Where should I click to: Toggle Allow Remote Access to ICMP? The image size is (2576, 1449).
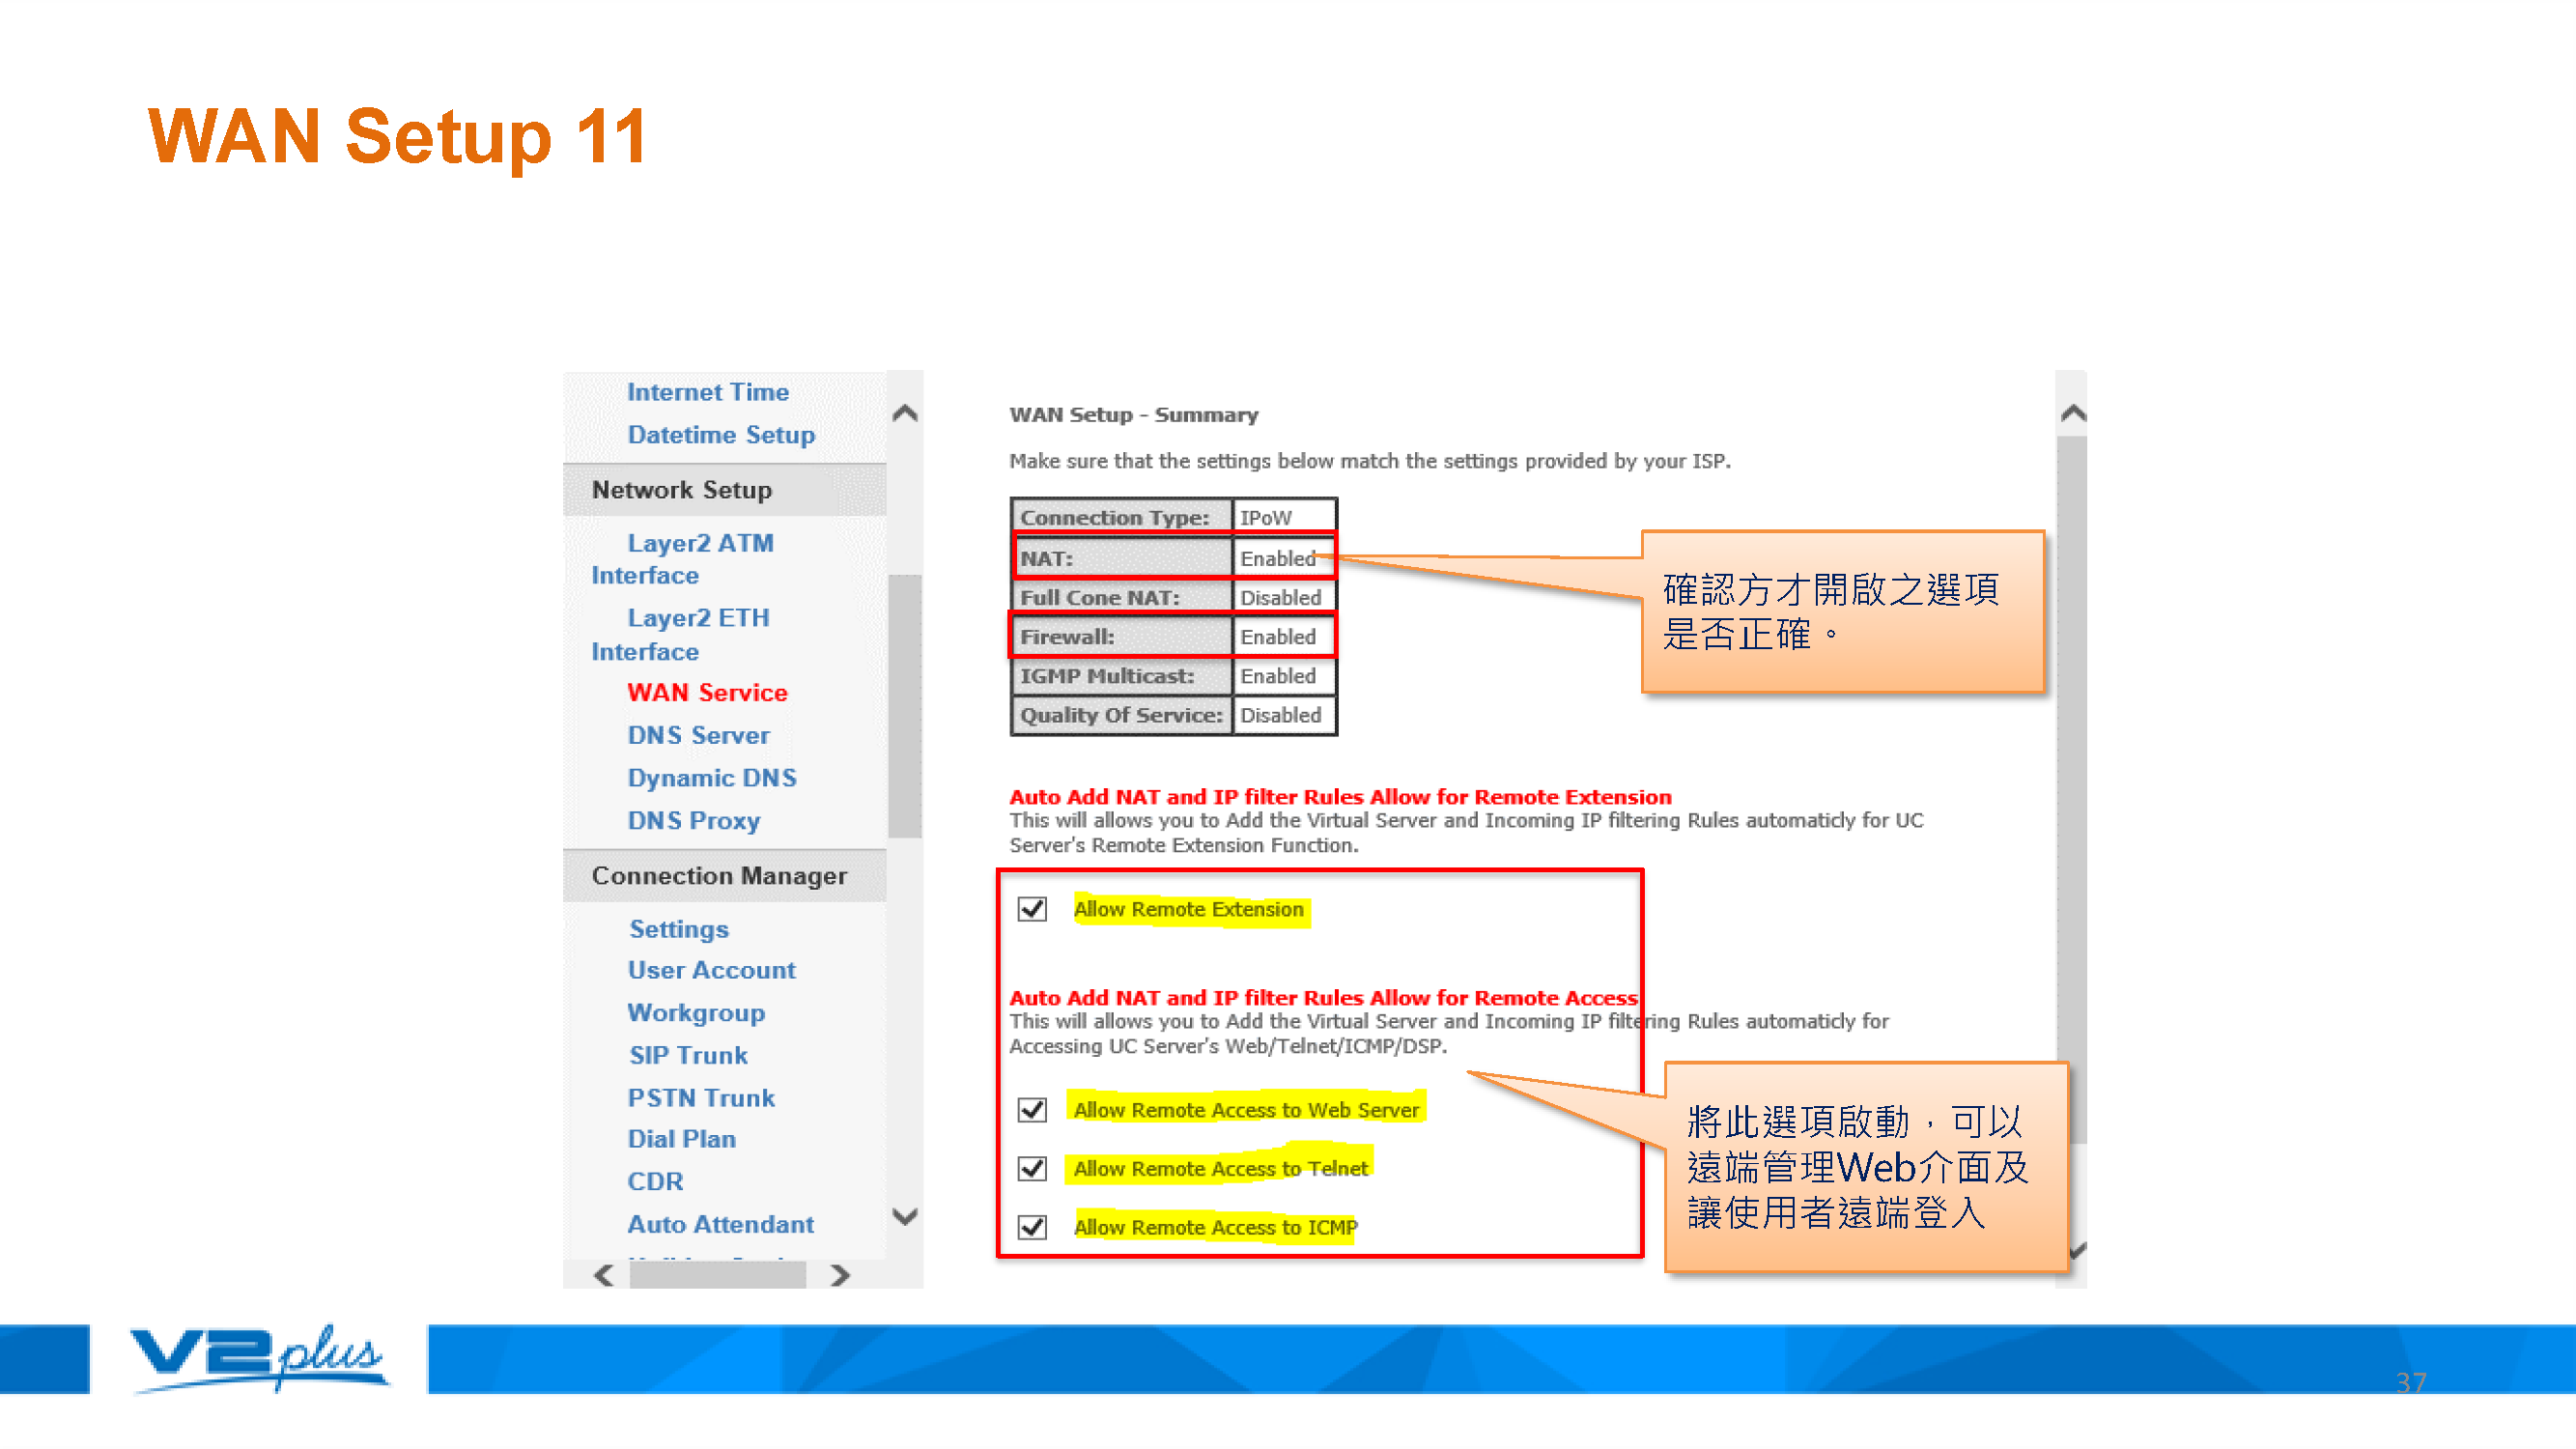[x=1032, y=1227]
